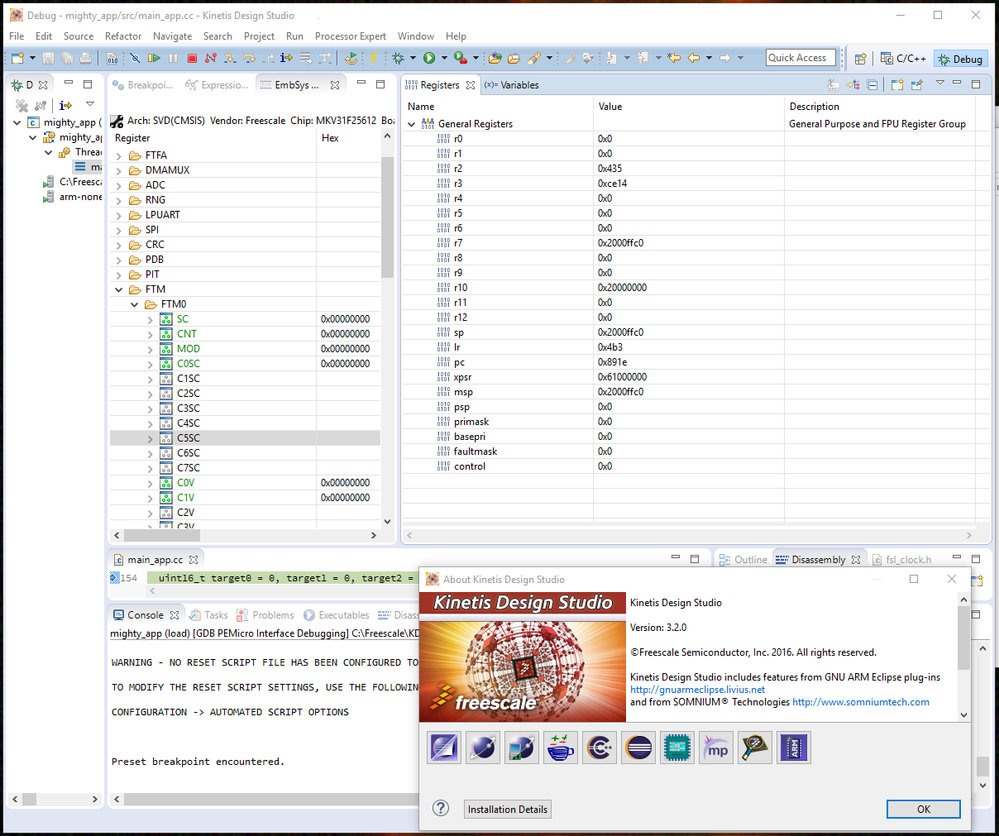Click the Pin to Debug Context icon in Registers view

pos(917,85)
